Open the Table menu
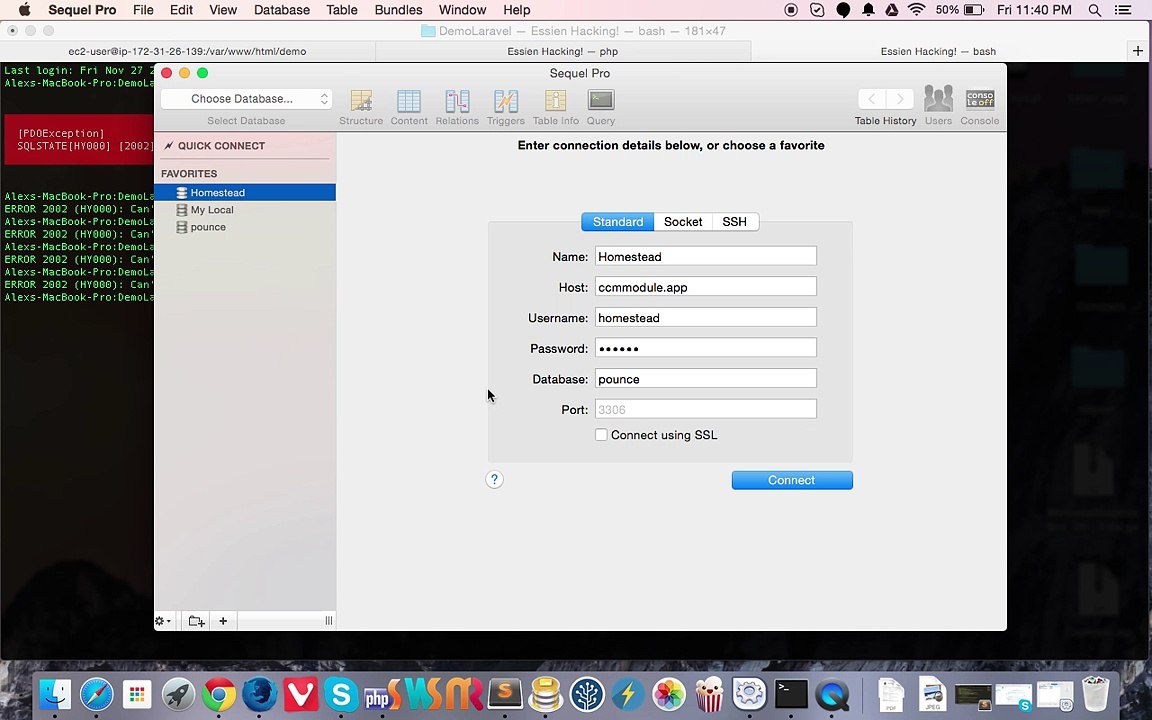 (x=342, y=10)
